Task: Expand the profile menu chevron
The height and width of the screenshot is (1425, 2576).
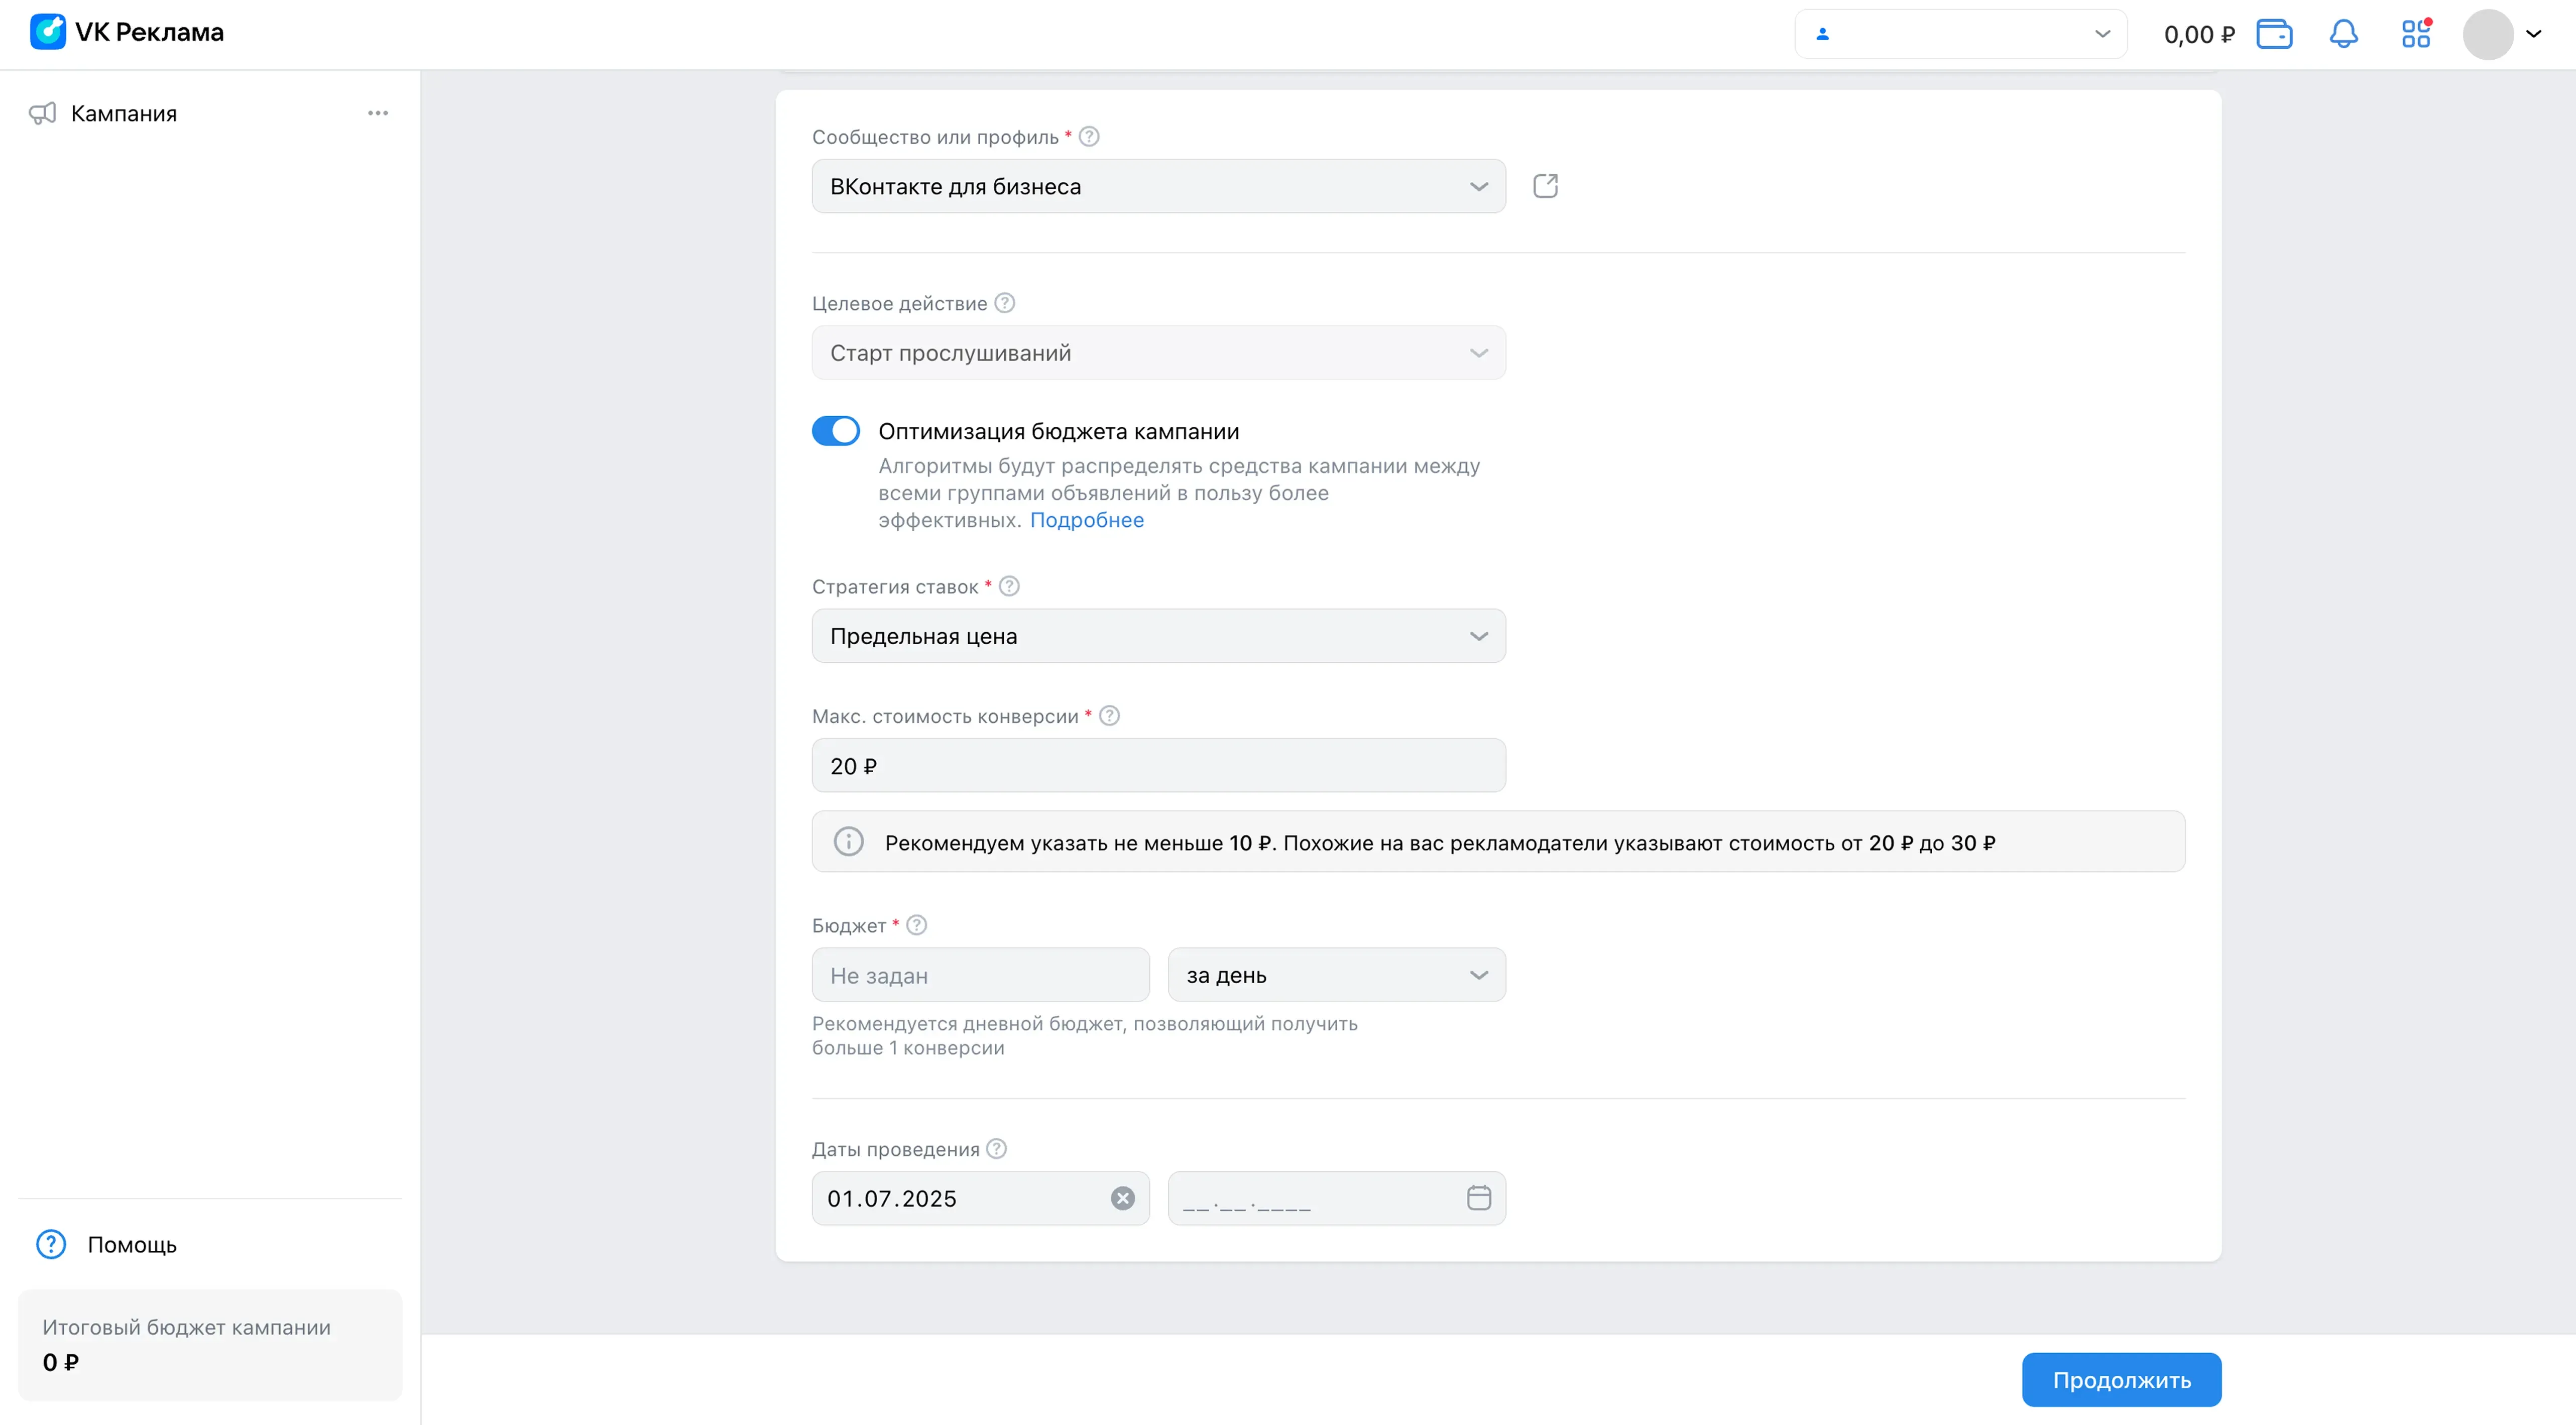Action: click(2534, 34)
